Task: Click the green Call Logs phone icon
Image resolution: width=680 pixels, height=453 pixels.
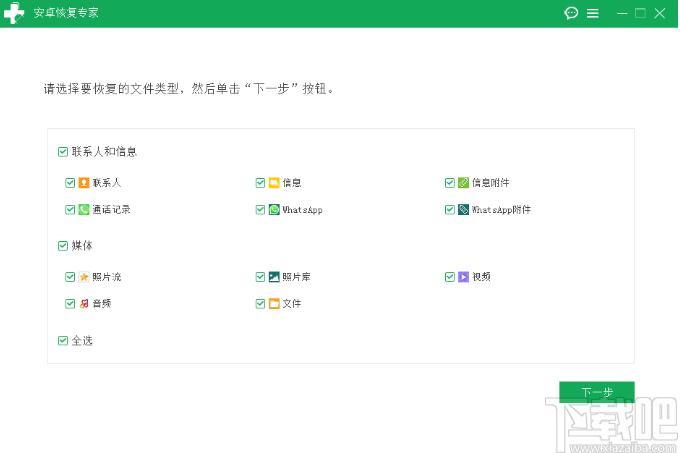Action: pyautogui.click(x=84, y=209)
